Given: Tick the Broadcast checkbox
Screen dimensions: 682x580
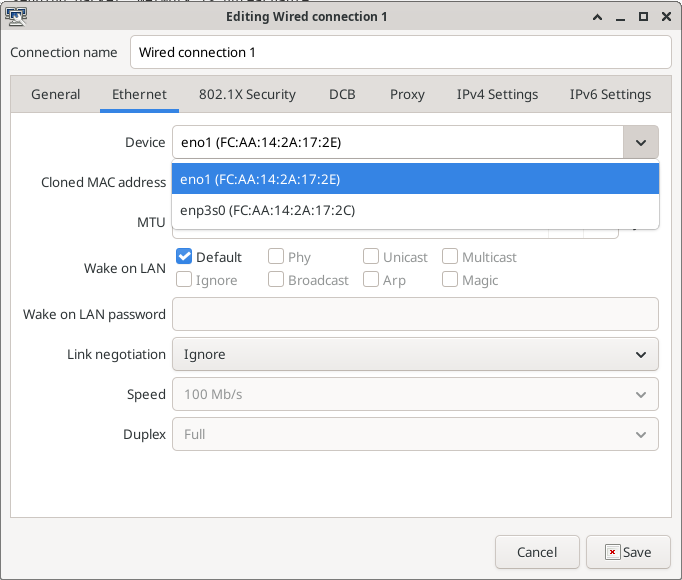Looking at the screenshot, I should 277,280.
